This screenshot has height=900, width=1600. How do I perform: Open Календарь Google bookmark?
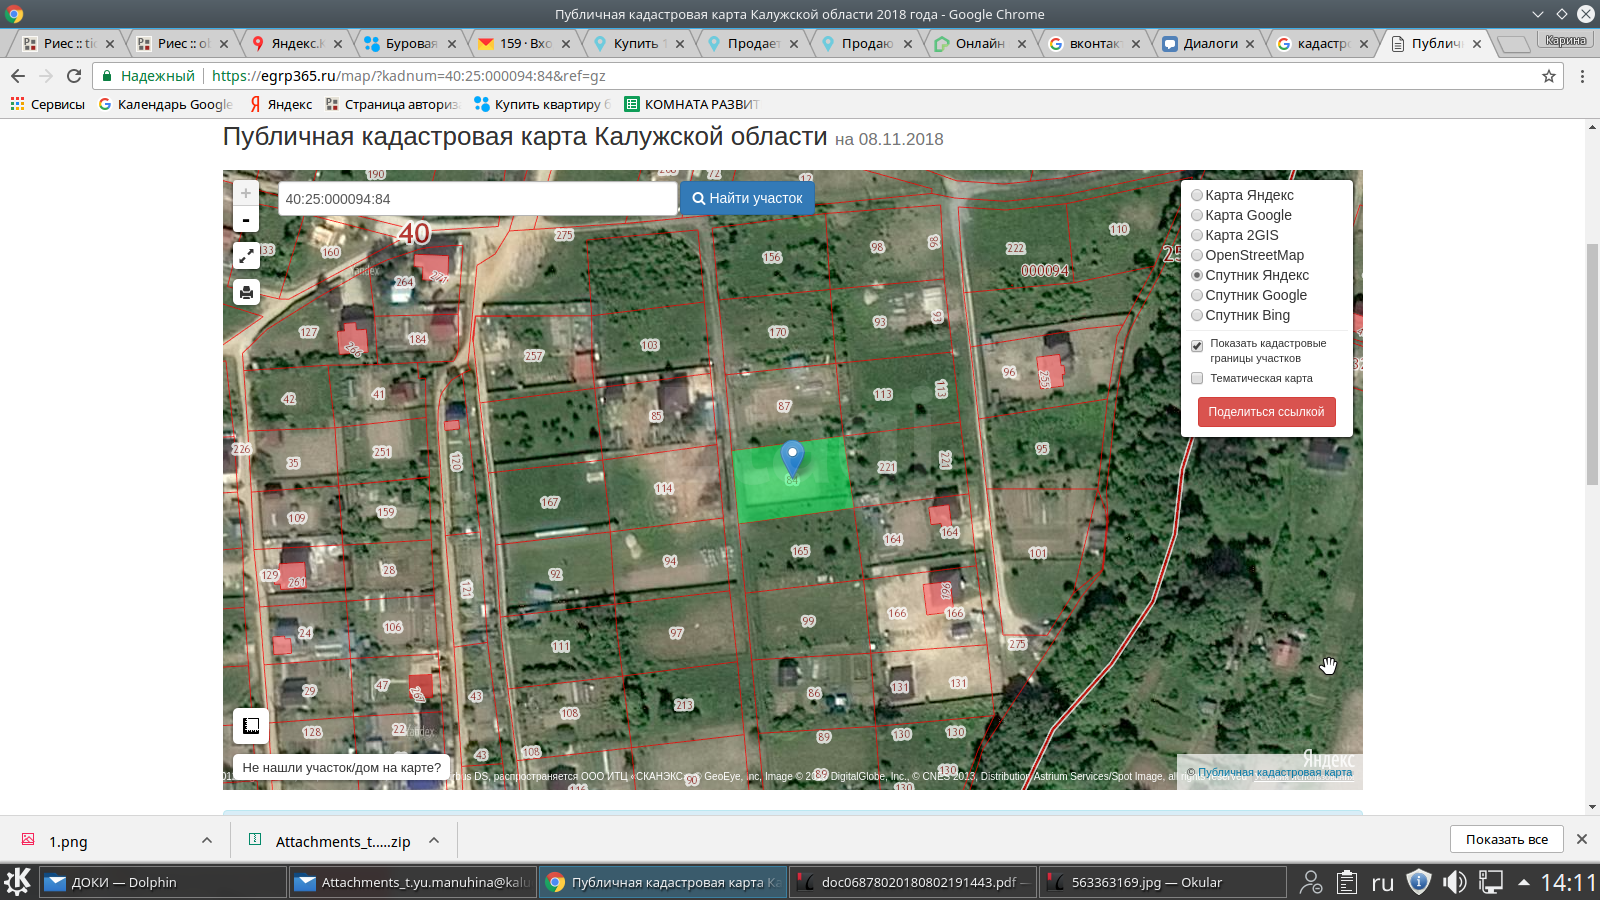(166, 104)
